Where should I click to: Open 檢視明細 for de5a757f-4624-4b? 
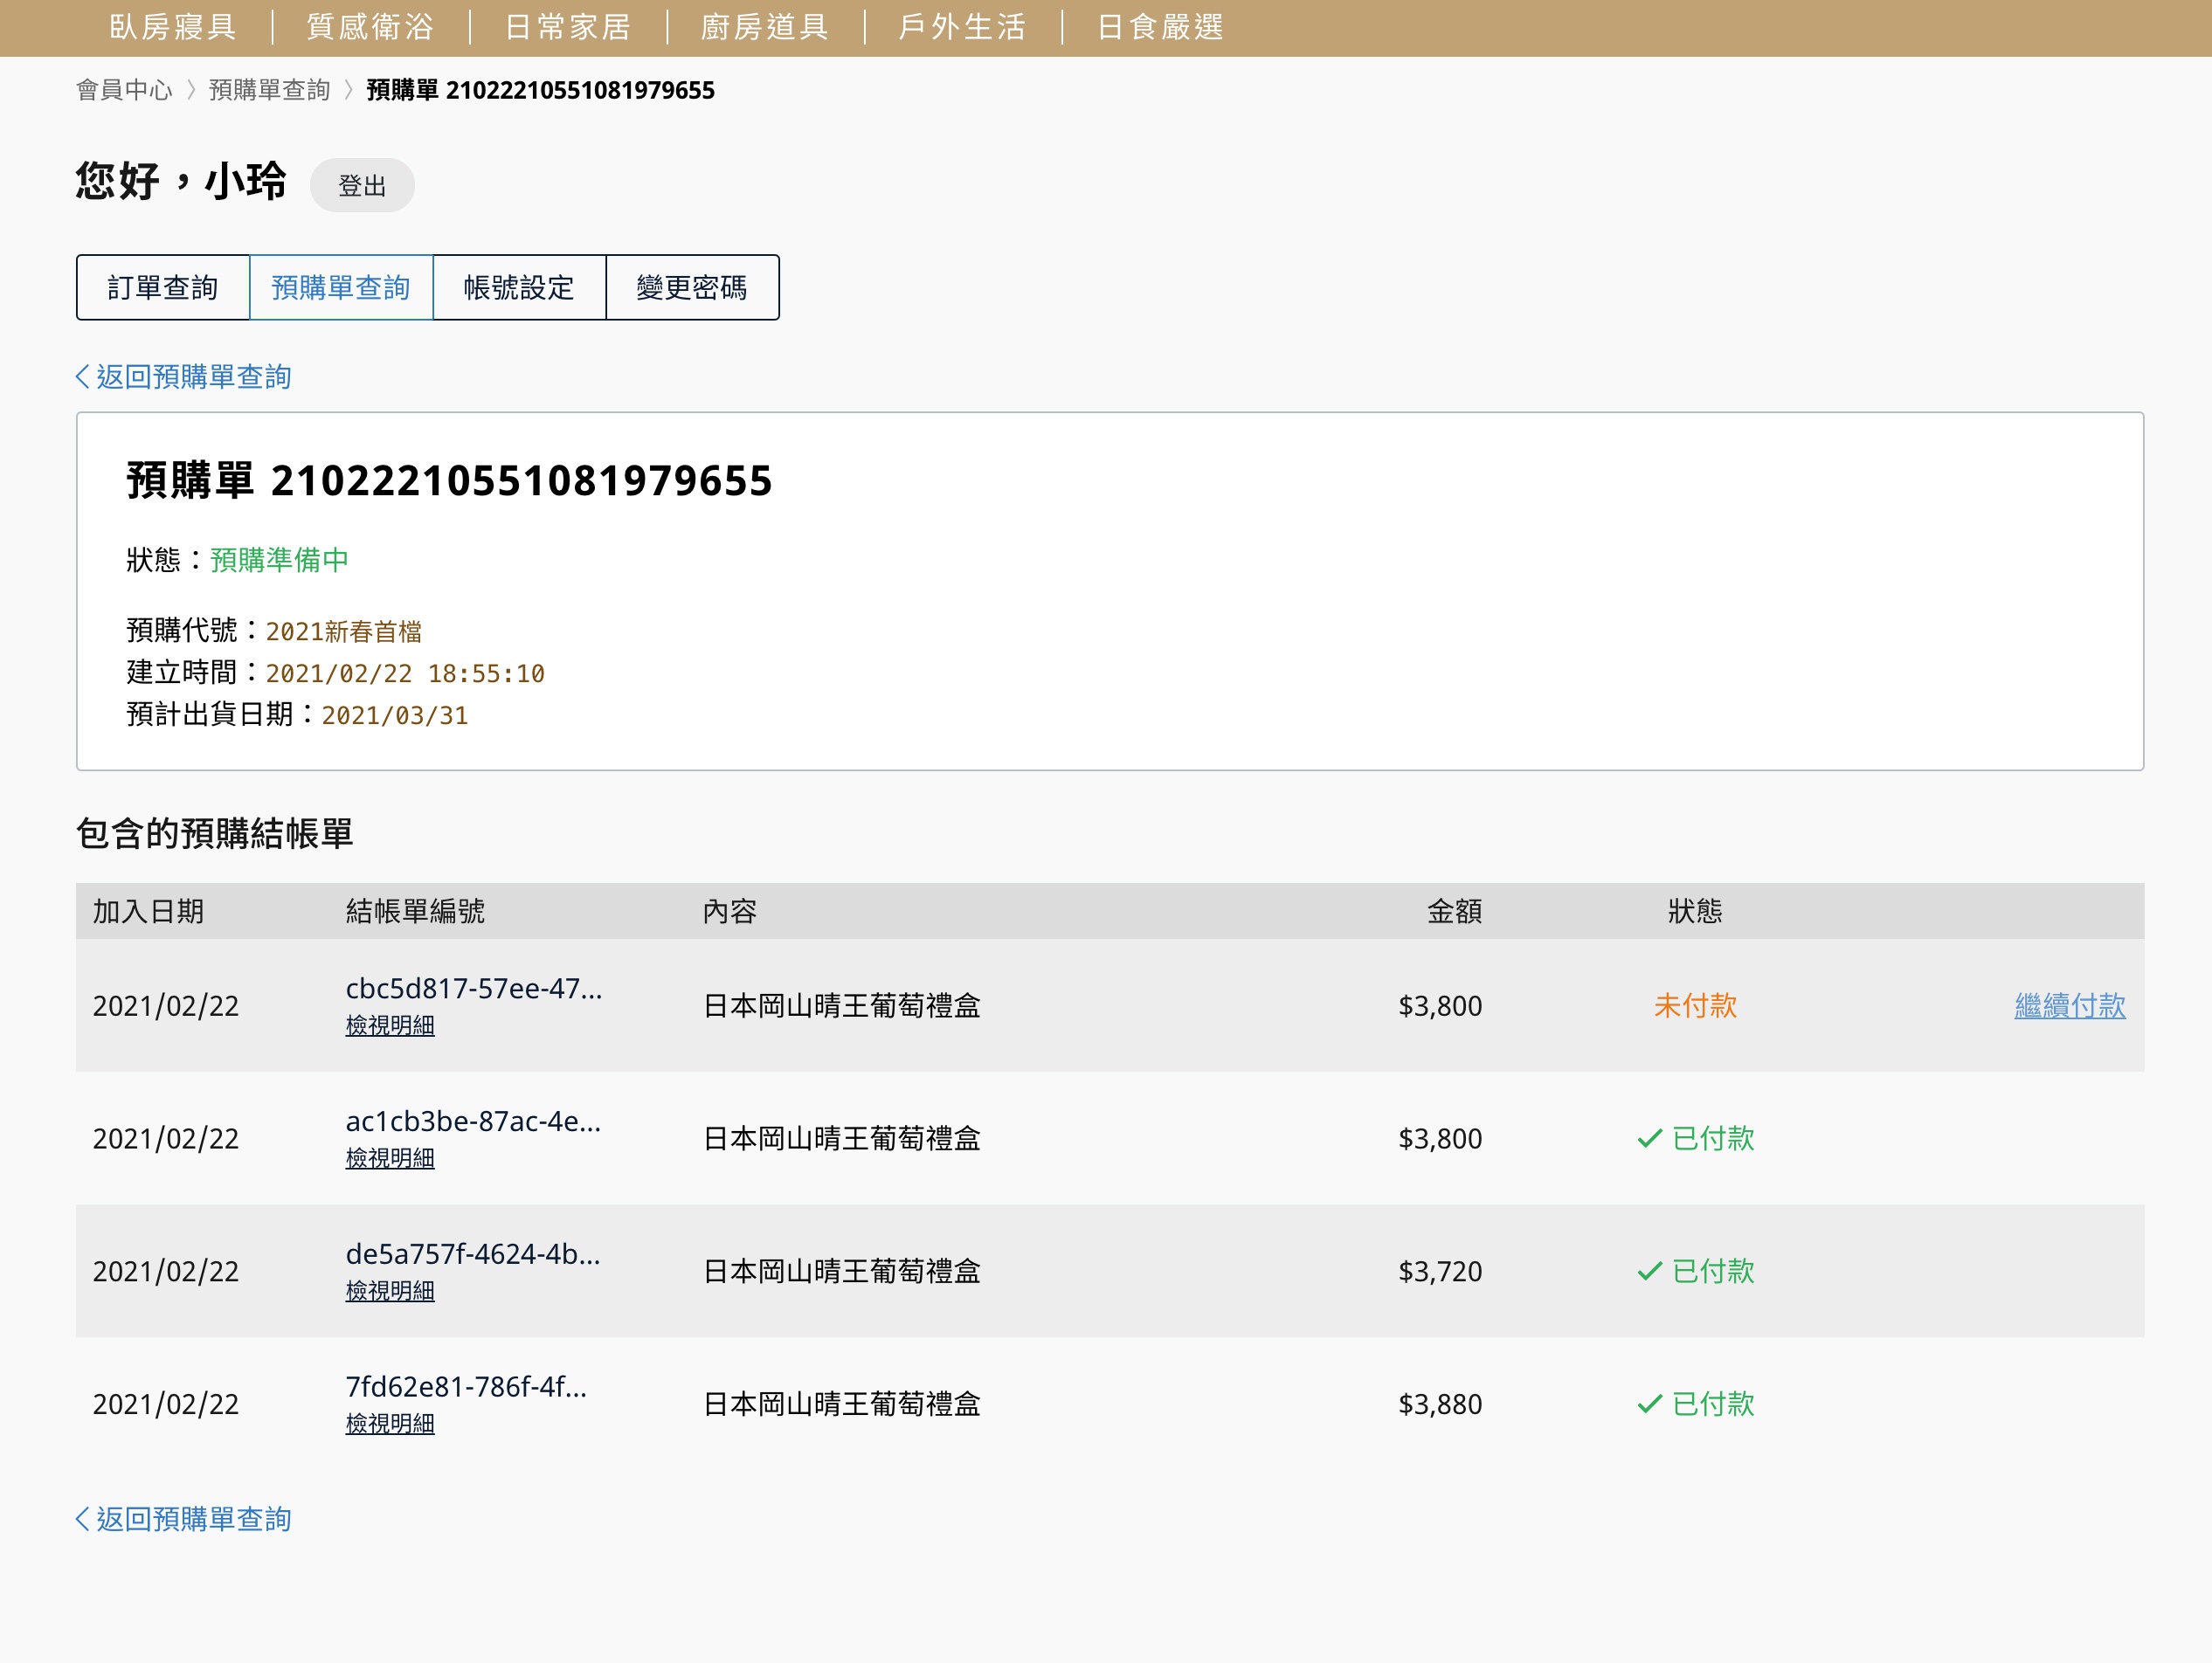tap(389, 1291)
